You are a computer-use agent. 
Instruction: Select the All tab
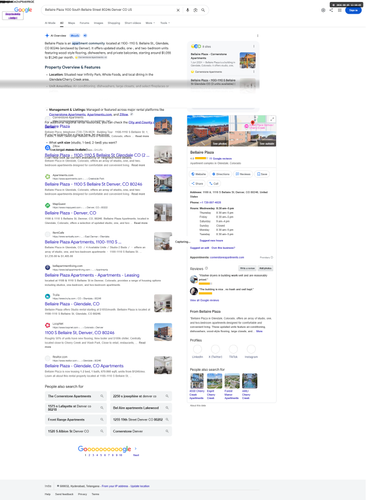[x=62, y=23]
